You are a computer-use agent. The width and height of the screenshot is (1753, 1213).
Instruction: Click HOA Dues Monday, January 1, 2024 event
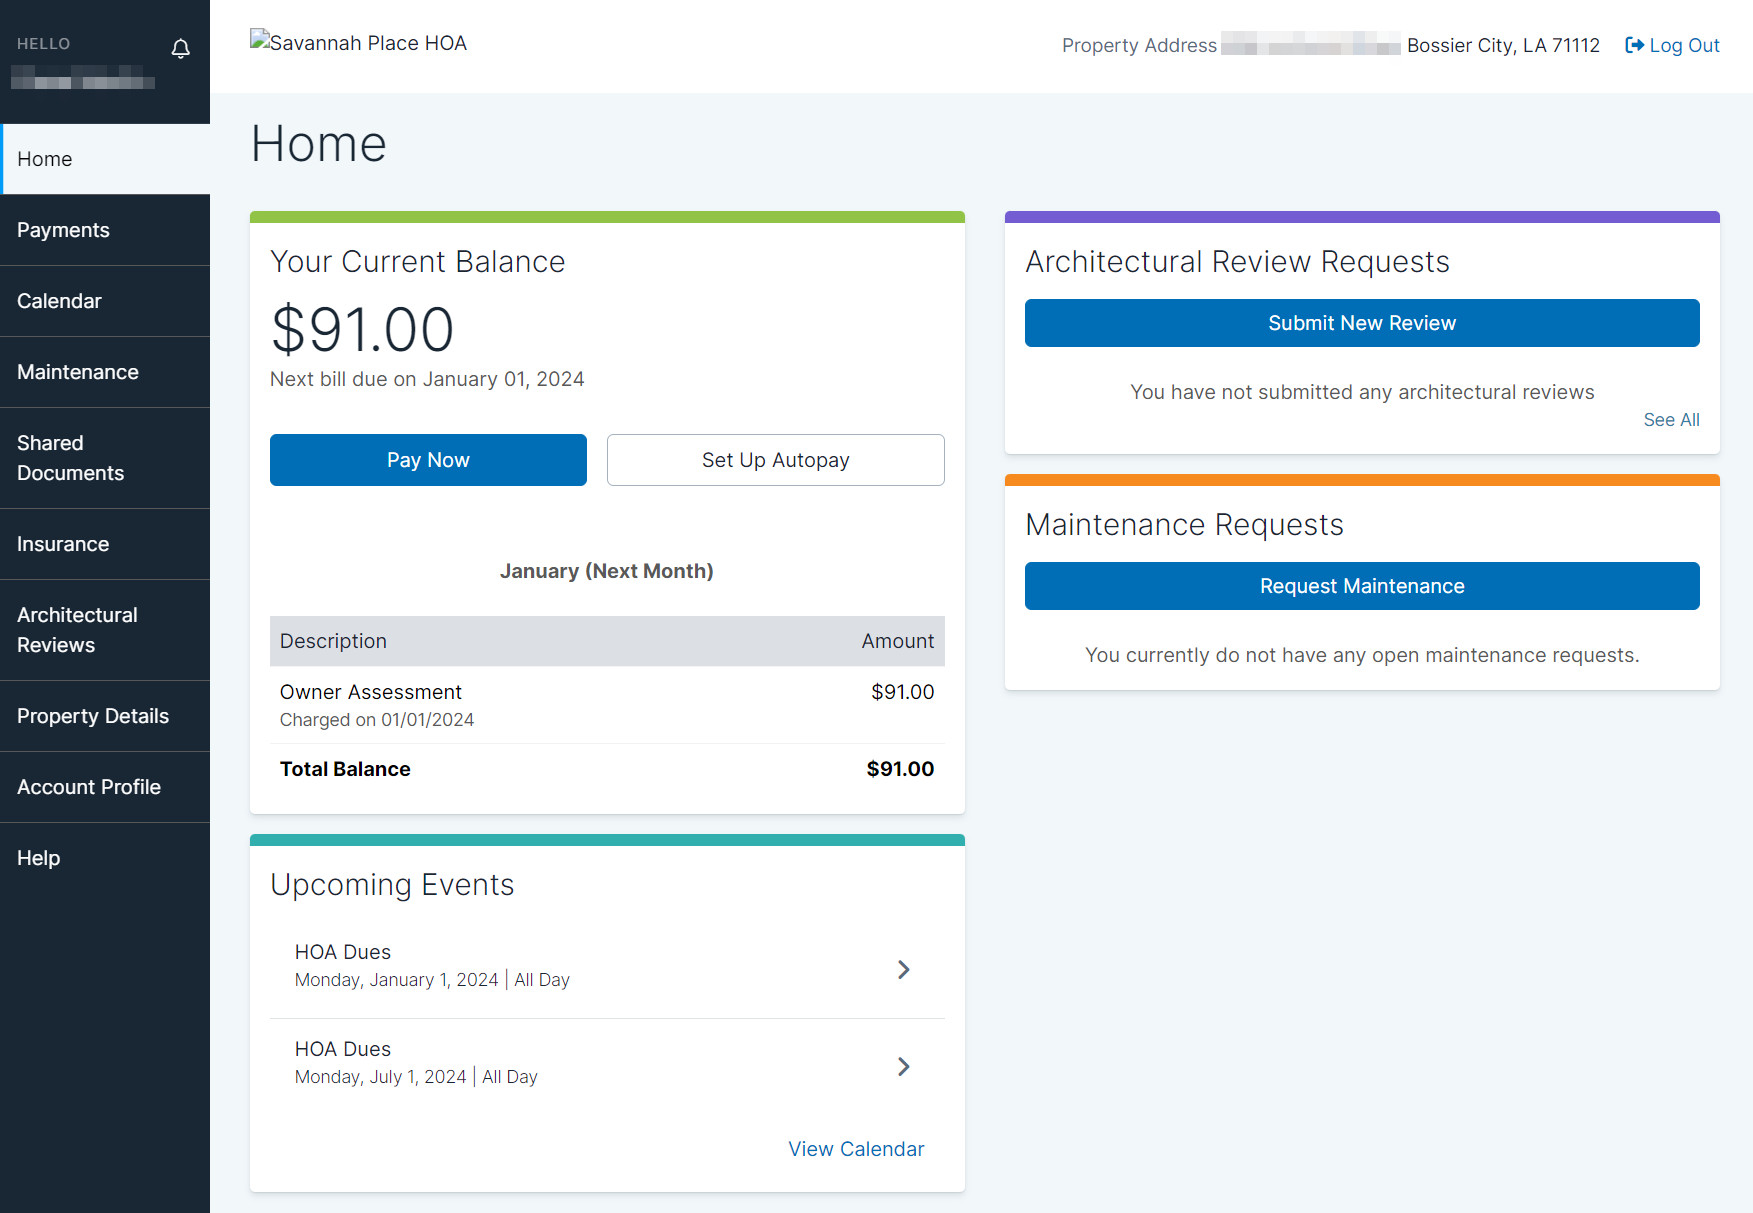pyautogui.click(x=607, y=966)
